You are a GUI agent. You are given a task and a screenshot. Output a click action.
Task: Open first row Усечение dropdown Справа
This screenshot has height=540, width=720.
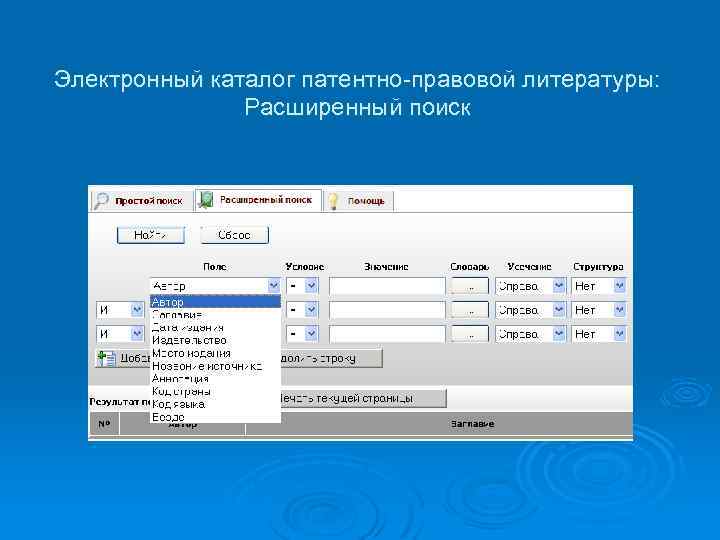click(x=530, y=286)
